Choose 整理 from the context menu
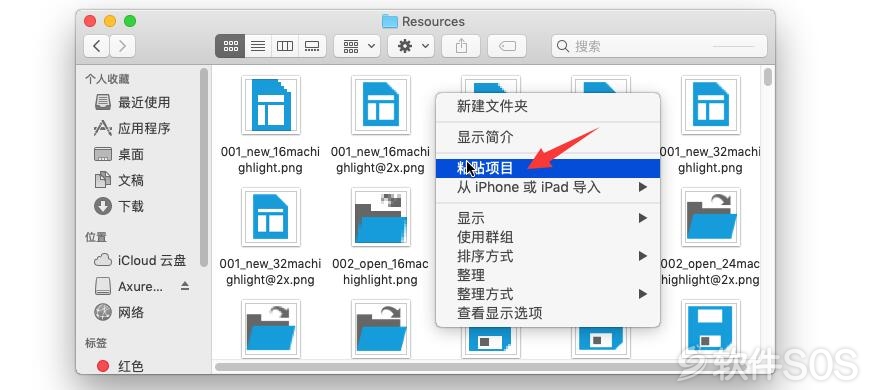Screen dimensions: 872x390 tap(548, 275)
